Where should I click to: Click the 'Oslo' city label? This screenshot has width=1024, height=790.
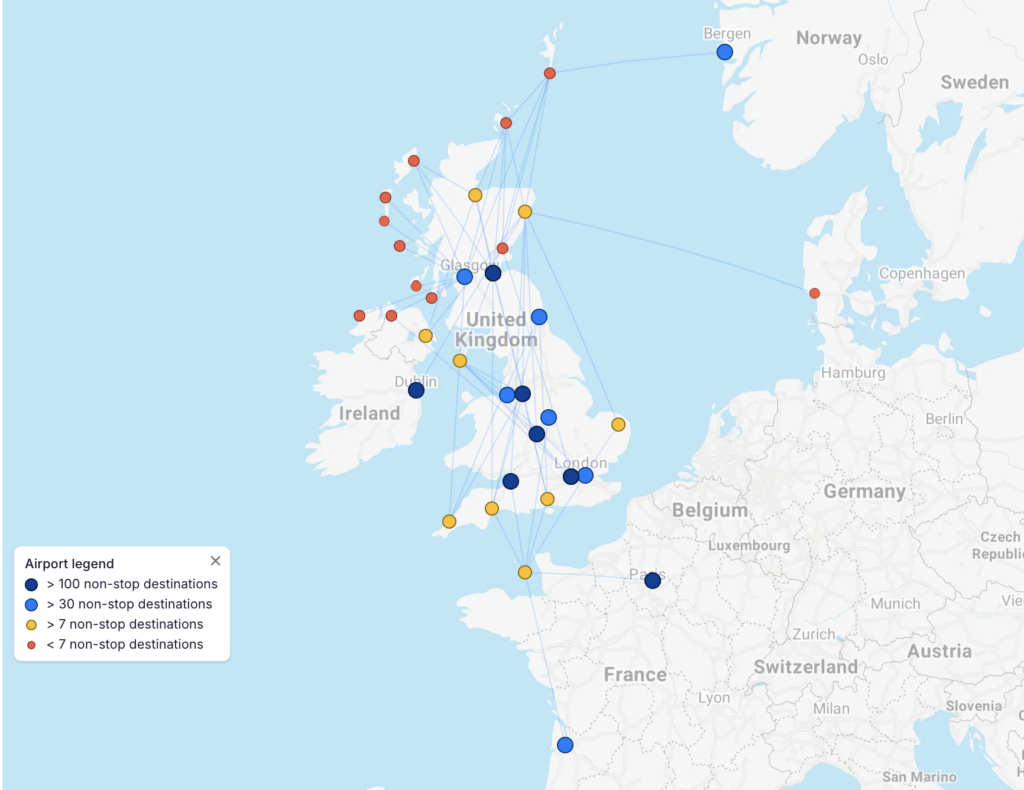click(872, 59)
